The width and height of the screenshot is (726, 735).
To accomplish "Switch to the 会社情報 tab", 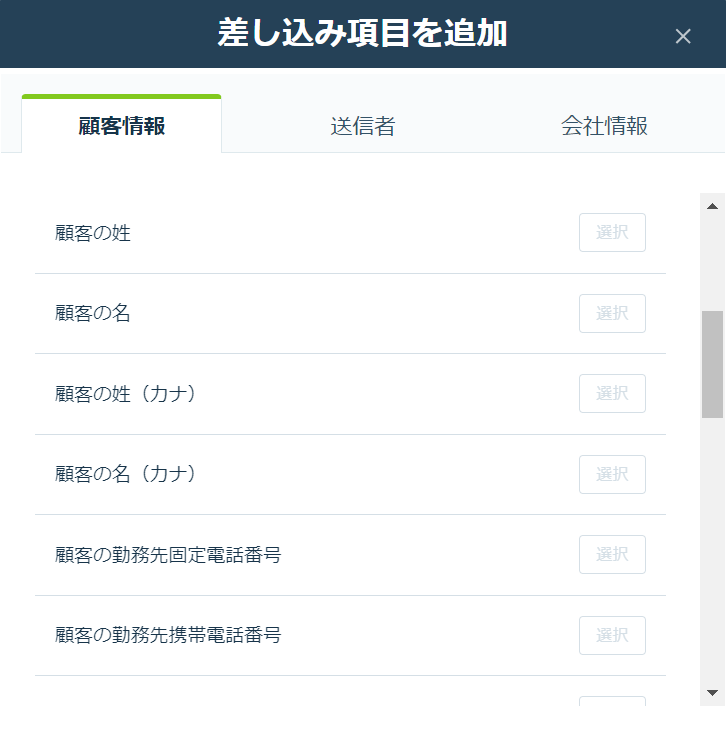I will tap(604, 126).
